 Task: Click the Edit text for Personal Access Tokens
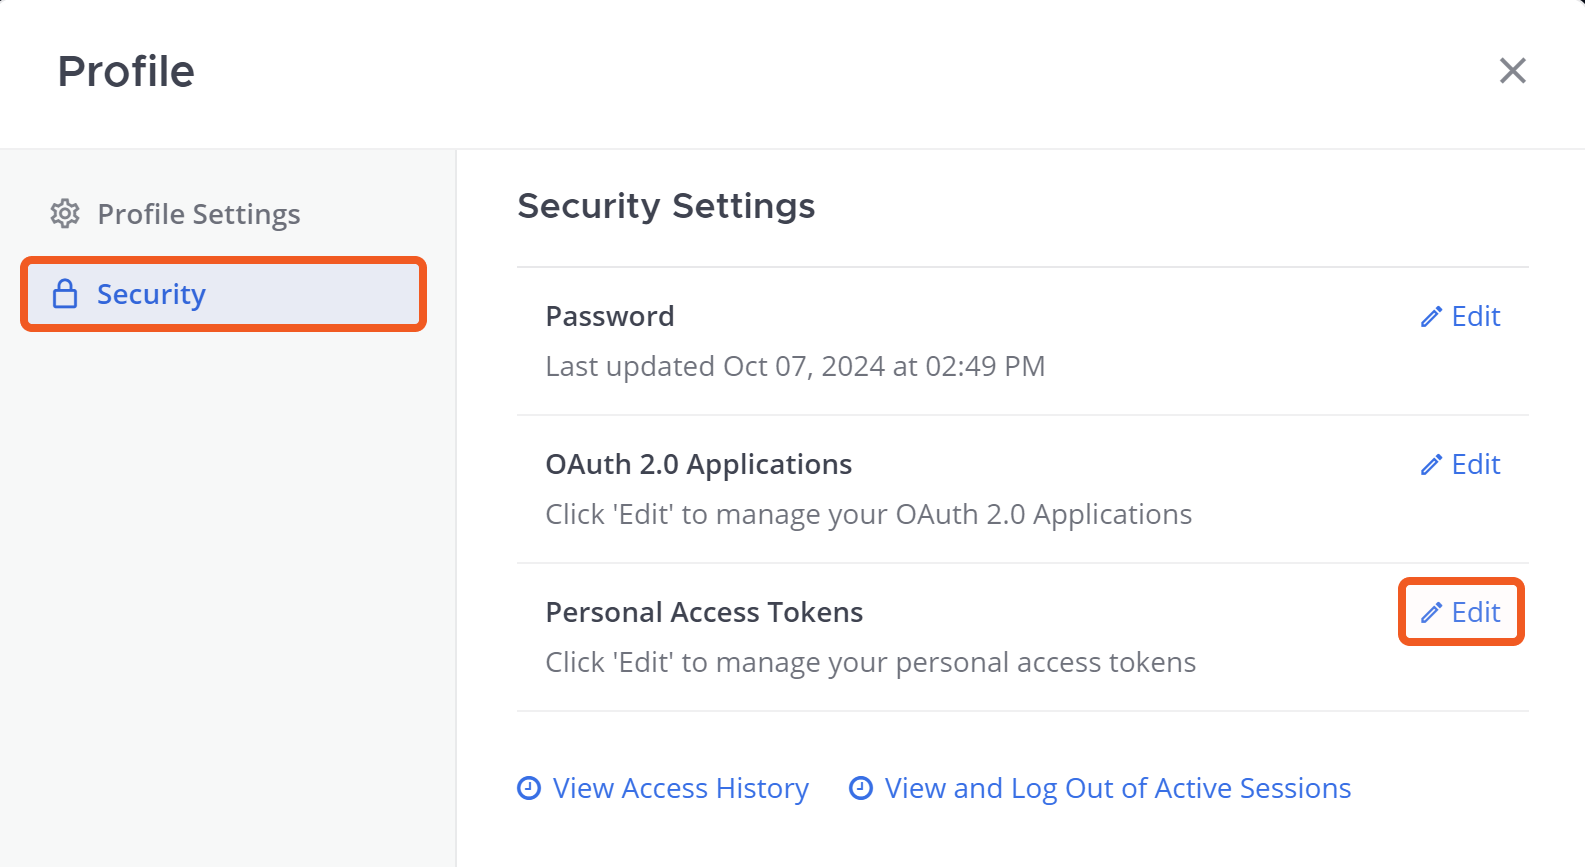coord(1476,613)
